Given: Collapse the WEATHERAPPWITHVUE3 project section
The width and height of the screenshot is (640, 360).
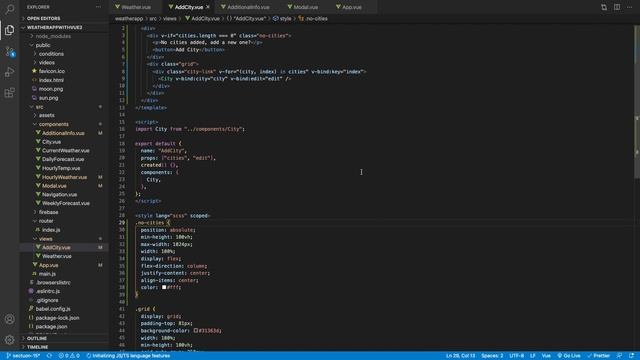Looking at the screenshot, I should point(54,27).
